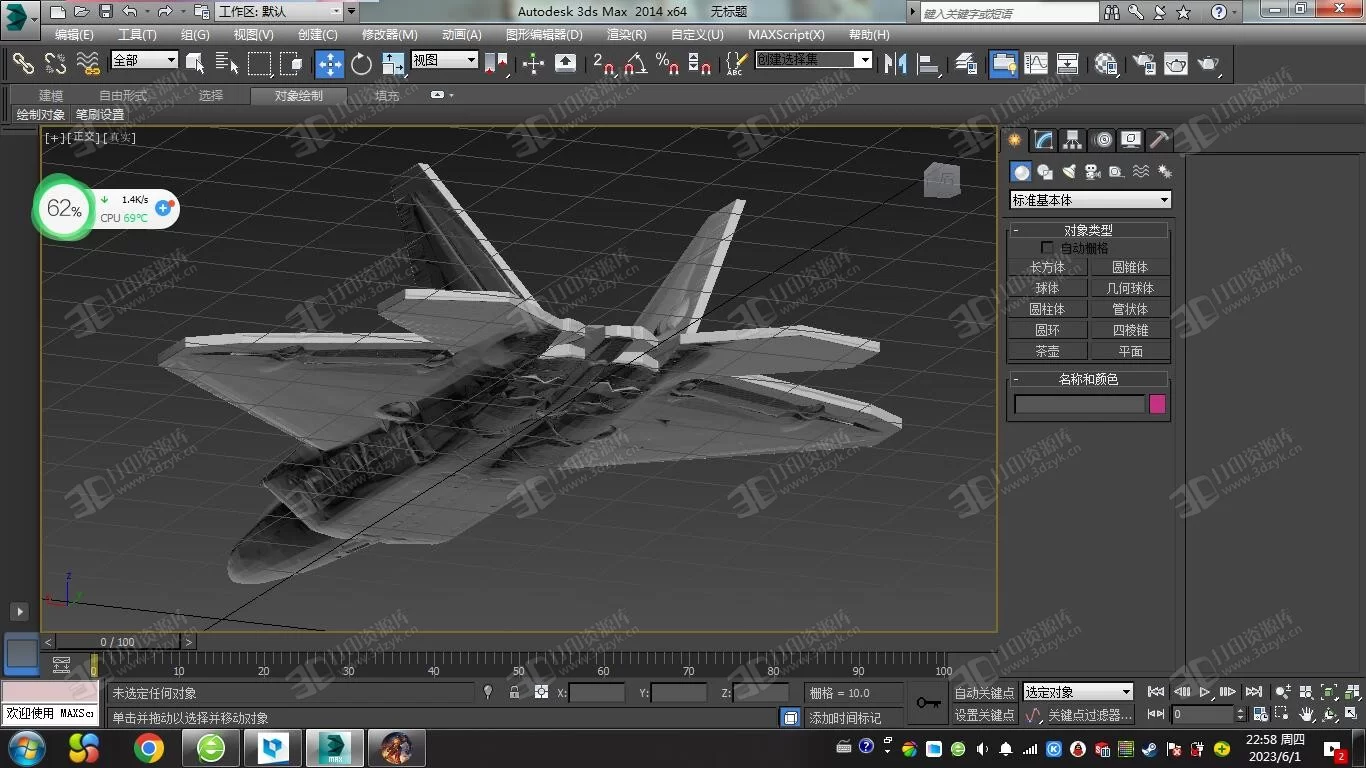Switch to the Modify command panel tab
This screenshot has width=1366, height=768.
coord(1043,140)
